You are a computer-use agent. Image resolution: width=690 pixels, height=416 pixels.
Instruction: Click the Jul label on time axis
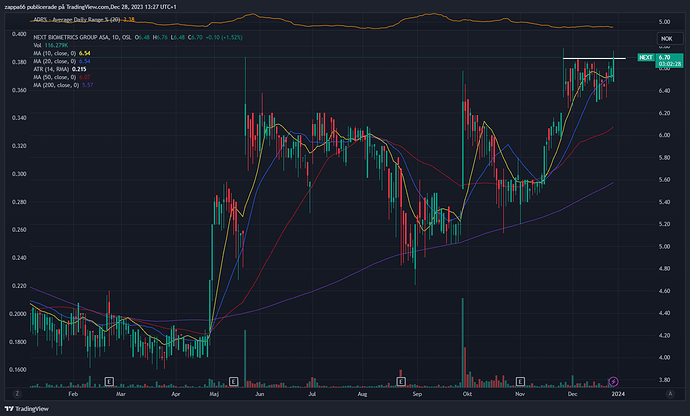(x=312, y=394)
